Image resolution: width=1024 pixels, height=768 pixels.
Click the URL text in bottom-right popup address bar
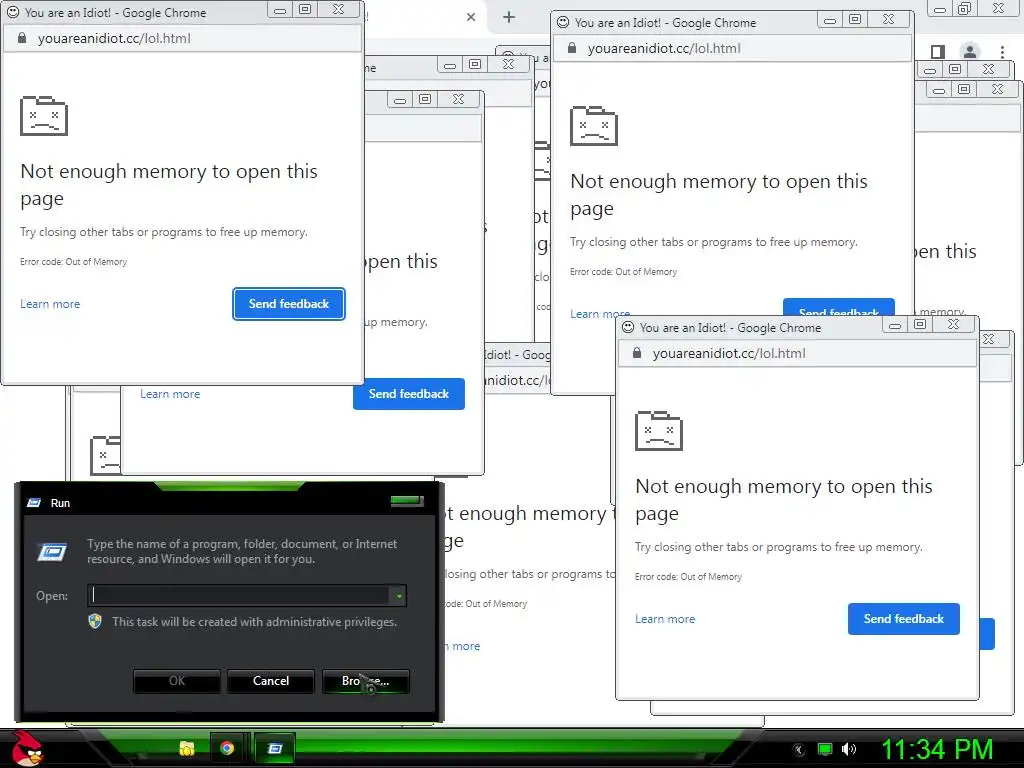tap(729, 353)
